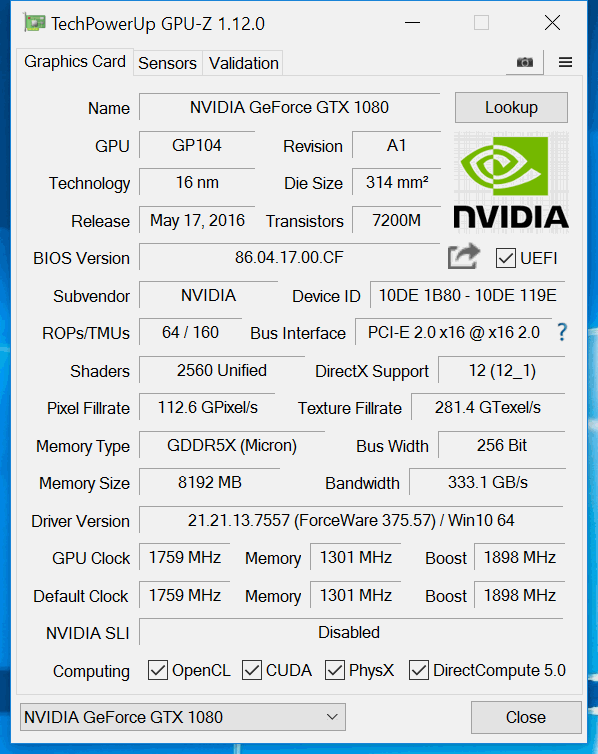This screenshot has width=598, height=754.
Task: Click the BIOS share/export arrow icon
Action: pyautogui.click(x=463, y=257)
